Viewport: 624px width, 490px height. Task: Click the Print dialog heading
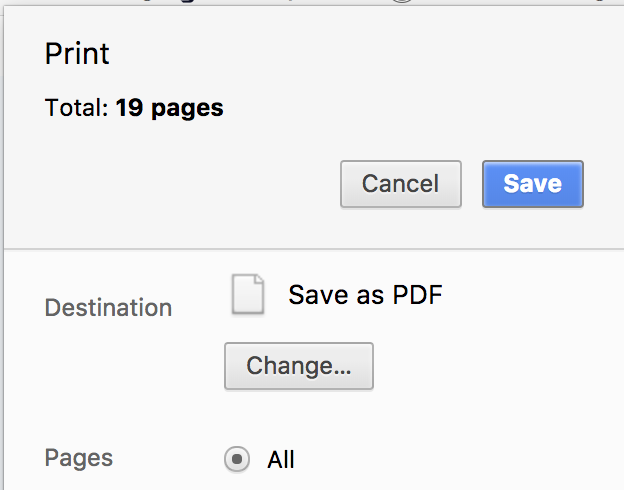(x=77, y=53)
